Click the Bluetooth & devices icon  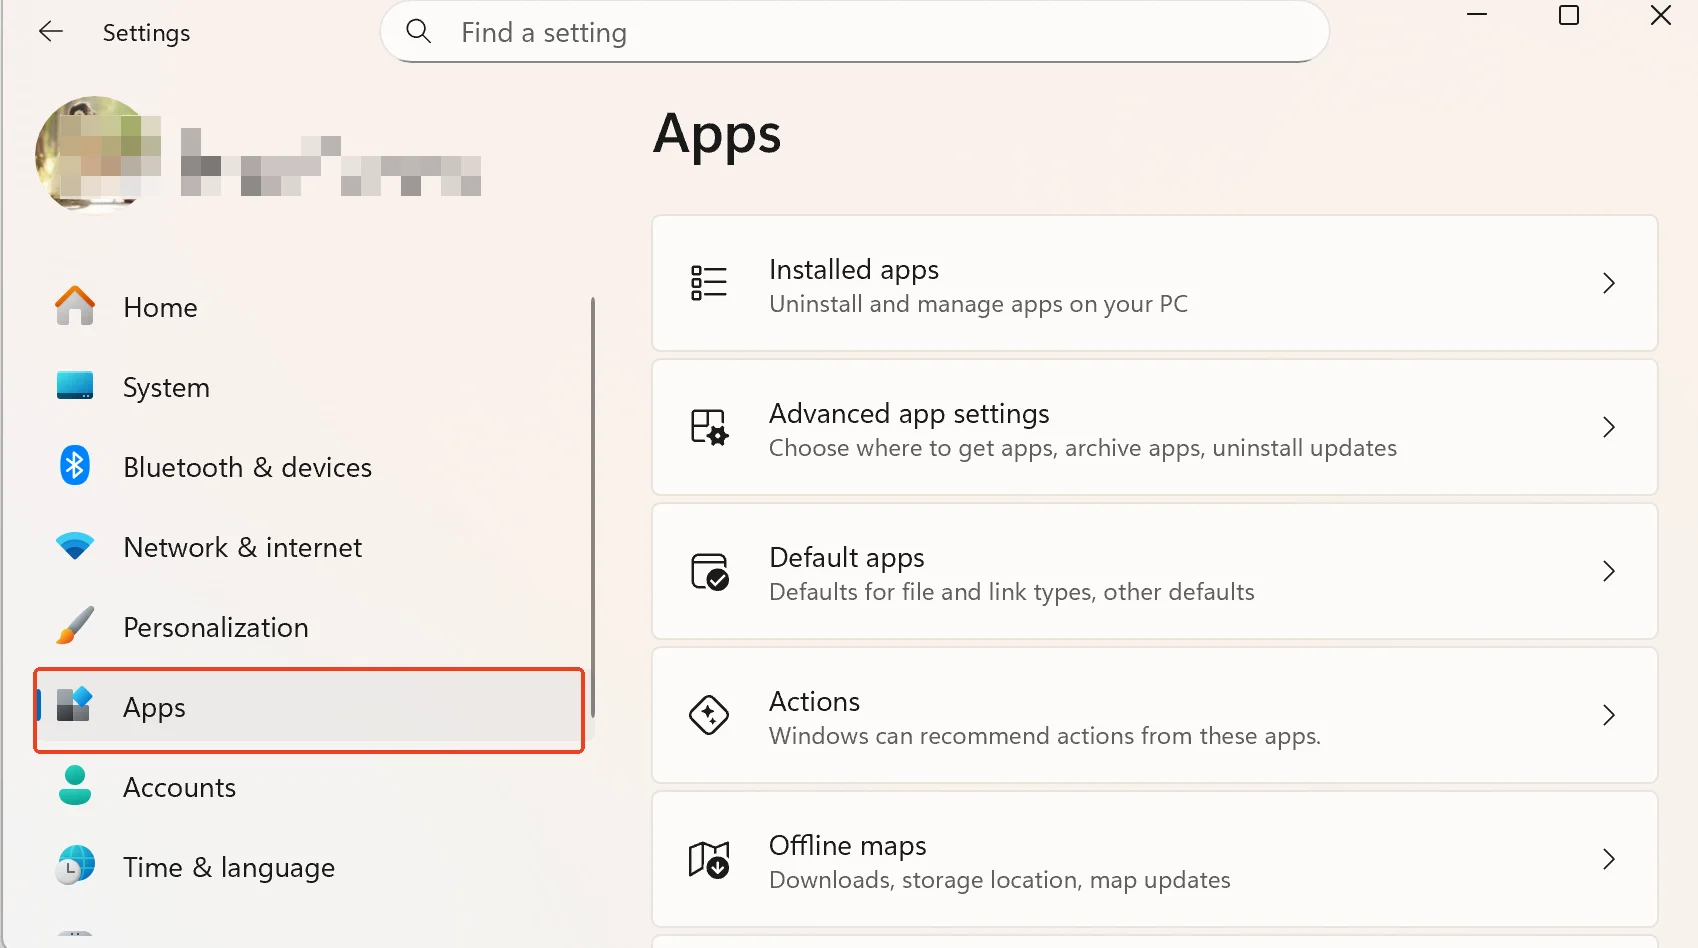click(x=74, y=465)
